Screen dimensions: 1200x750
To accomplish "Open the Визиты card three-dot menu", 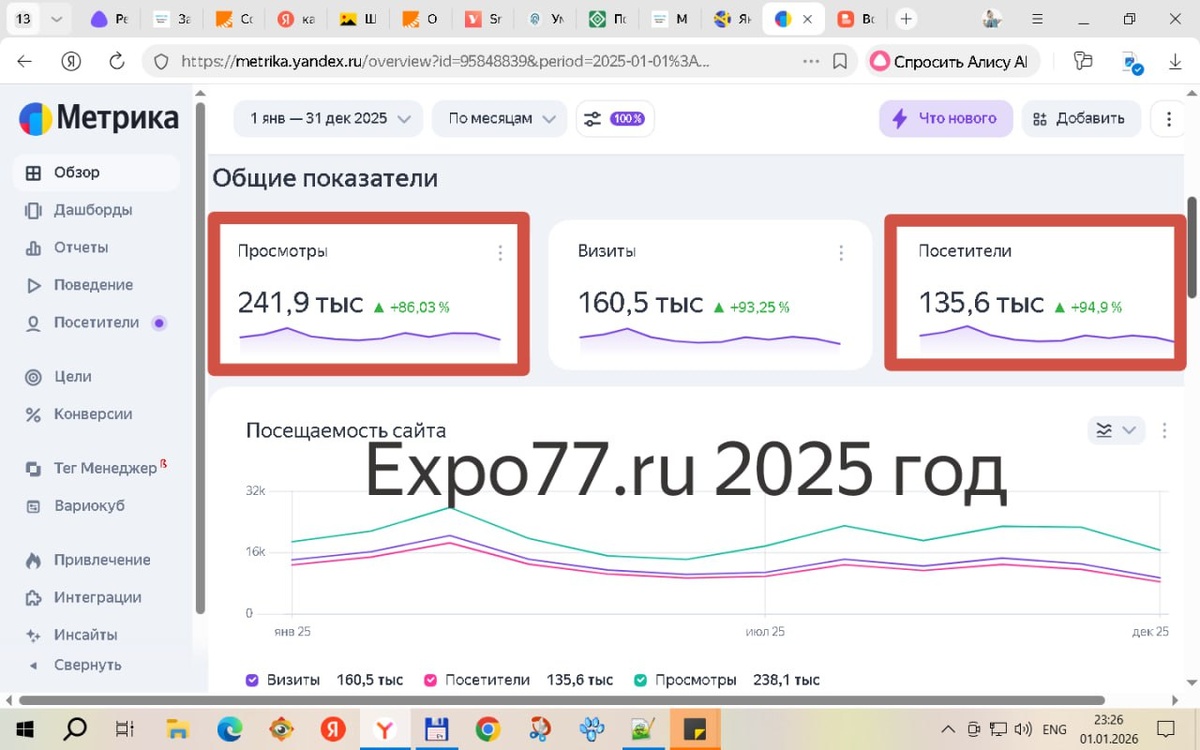I will click(x=841, y=253).
